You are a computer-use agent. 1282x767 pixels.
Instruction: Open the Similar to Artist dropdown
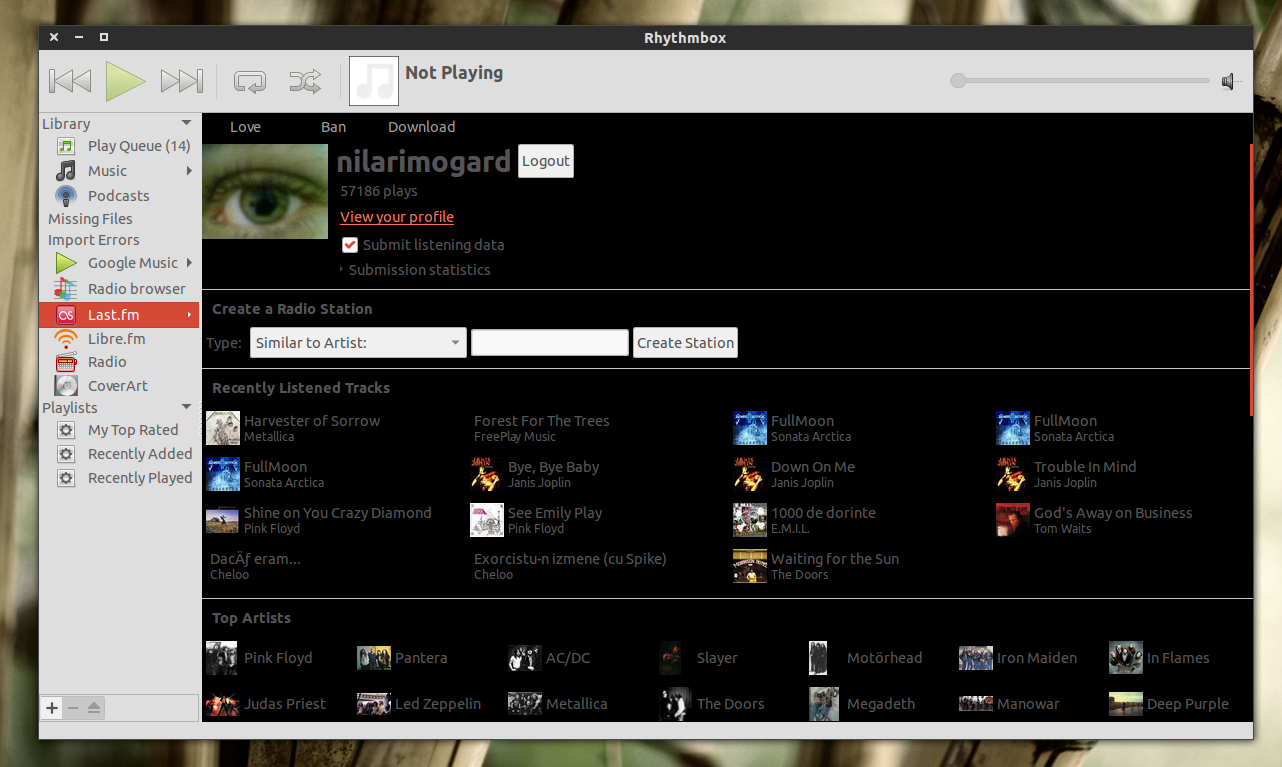coord(358,343)
